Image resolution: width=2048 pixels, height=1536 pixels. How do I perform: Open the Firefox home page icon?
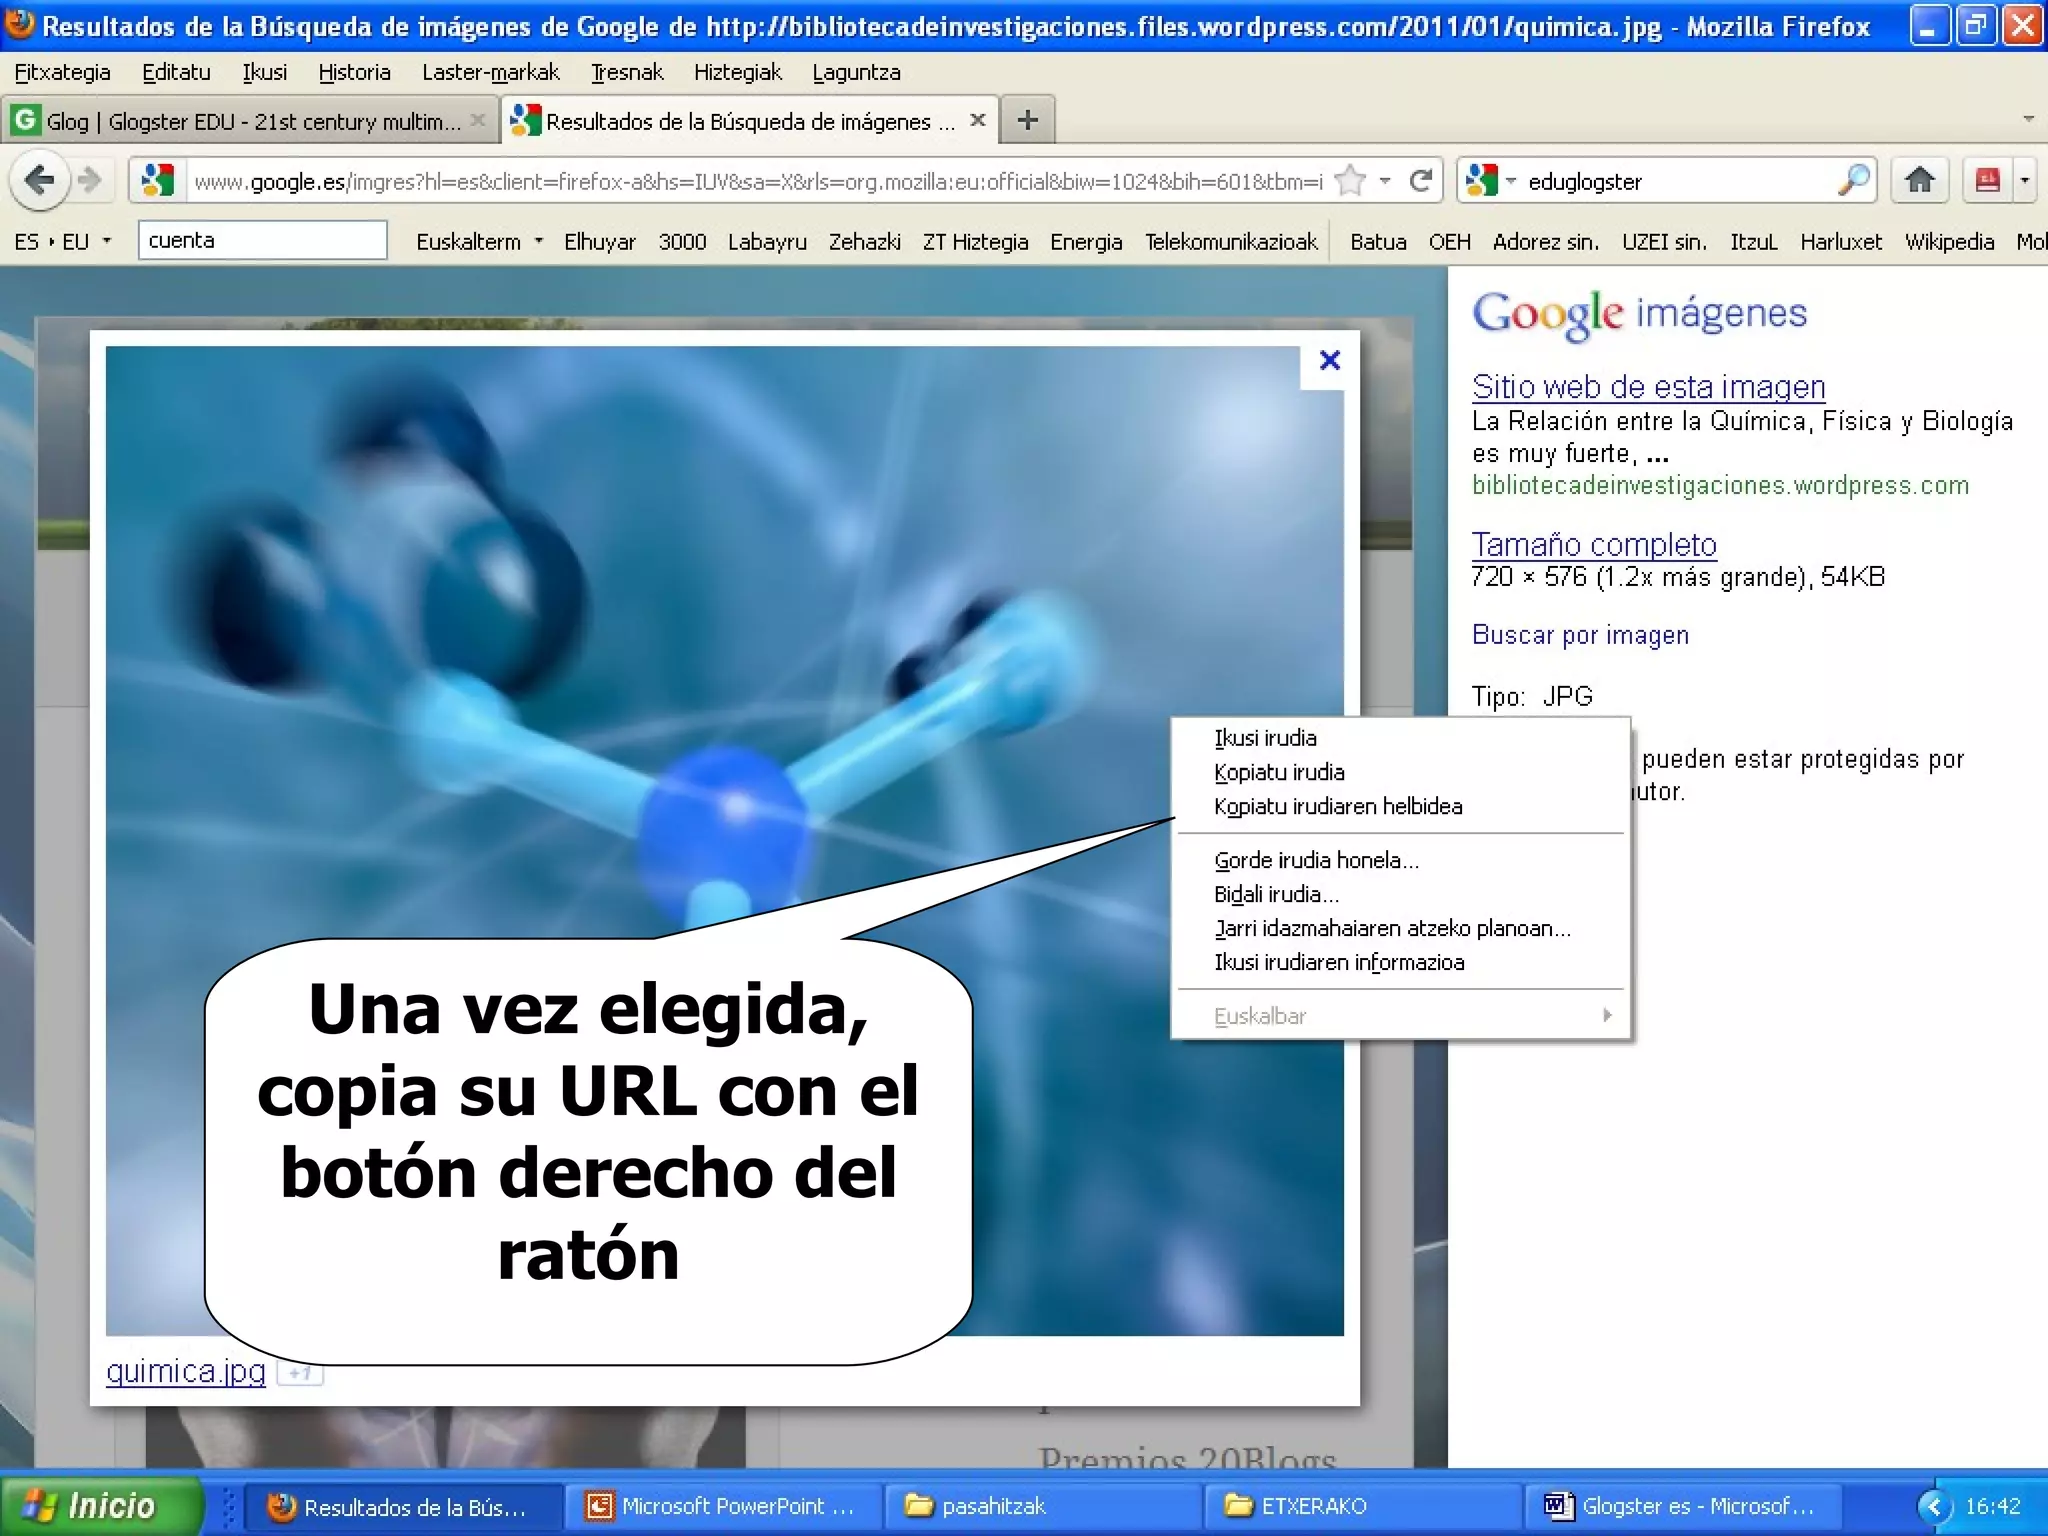click(x=1919, y=181)
